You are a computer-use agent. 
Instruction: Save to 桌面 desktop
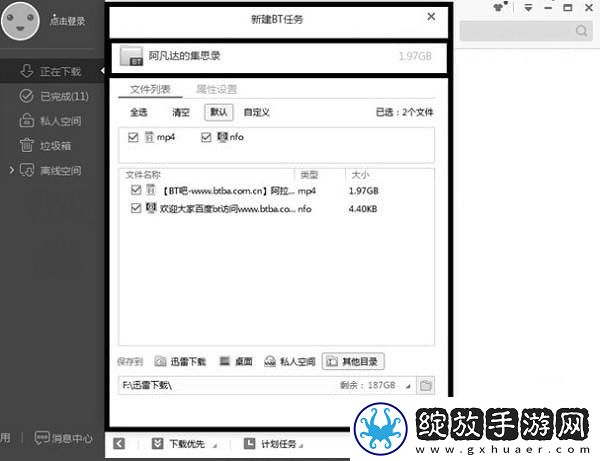tap(236, 361)
